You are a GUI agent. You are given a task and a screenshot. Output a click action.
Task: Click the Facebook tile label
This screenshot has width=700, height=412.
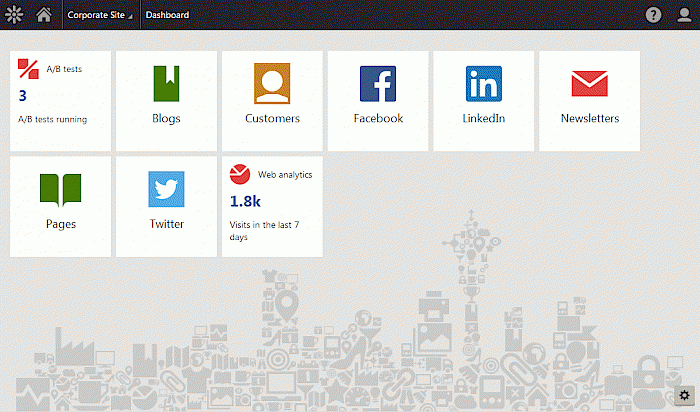tap(378, 118)
